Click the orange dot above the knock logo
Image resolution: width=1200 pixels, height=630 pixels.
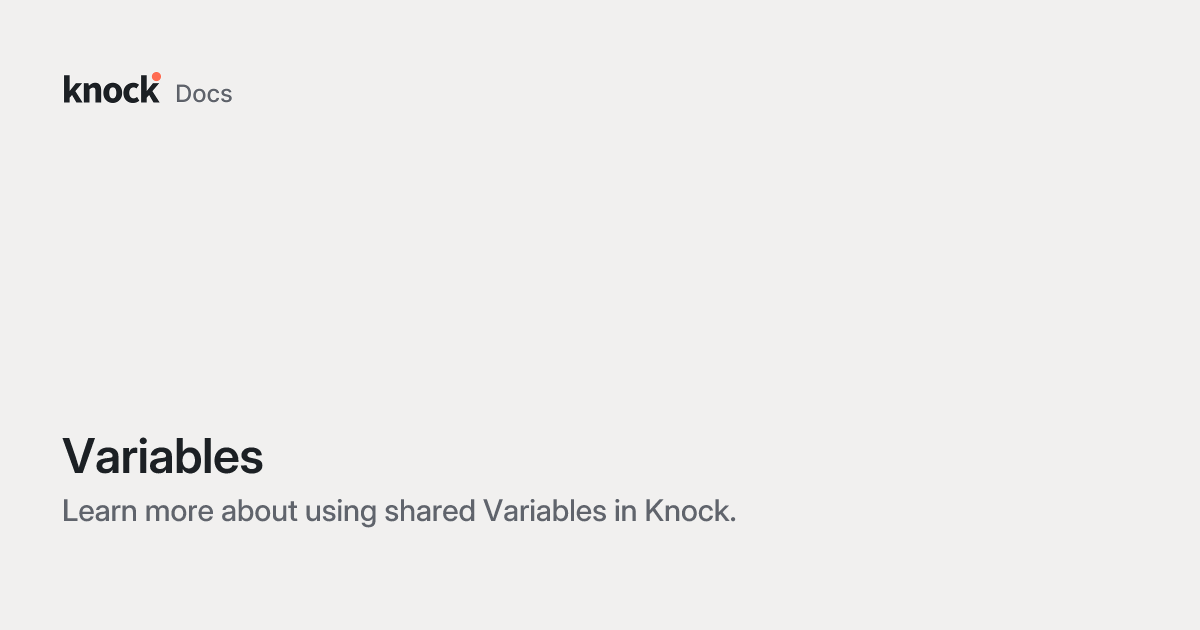(156, 76)
